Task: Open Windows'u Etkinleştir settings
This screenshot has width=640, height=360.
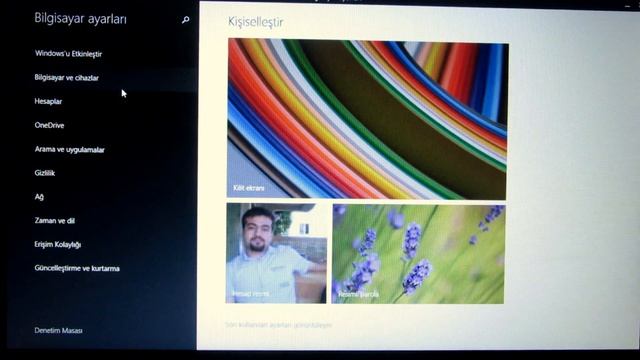Action: click(68, 53)
